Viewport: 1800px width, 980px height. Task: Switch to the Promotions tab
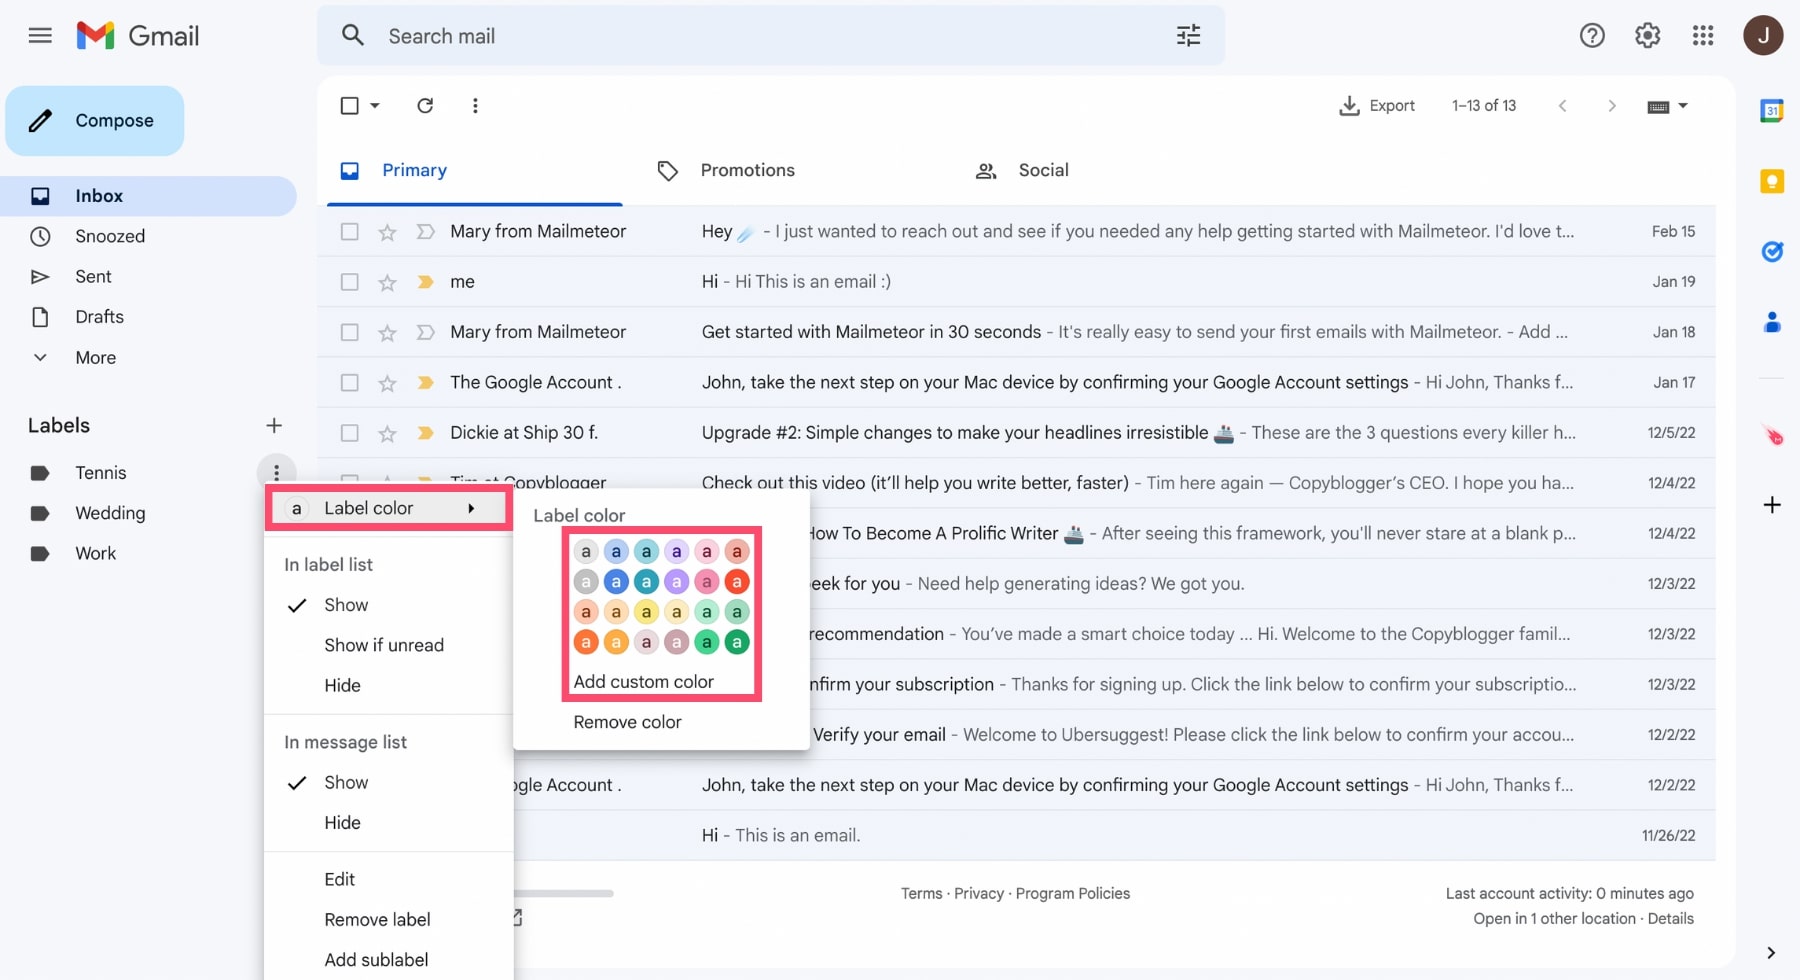747,171
